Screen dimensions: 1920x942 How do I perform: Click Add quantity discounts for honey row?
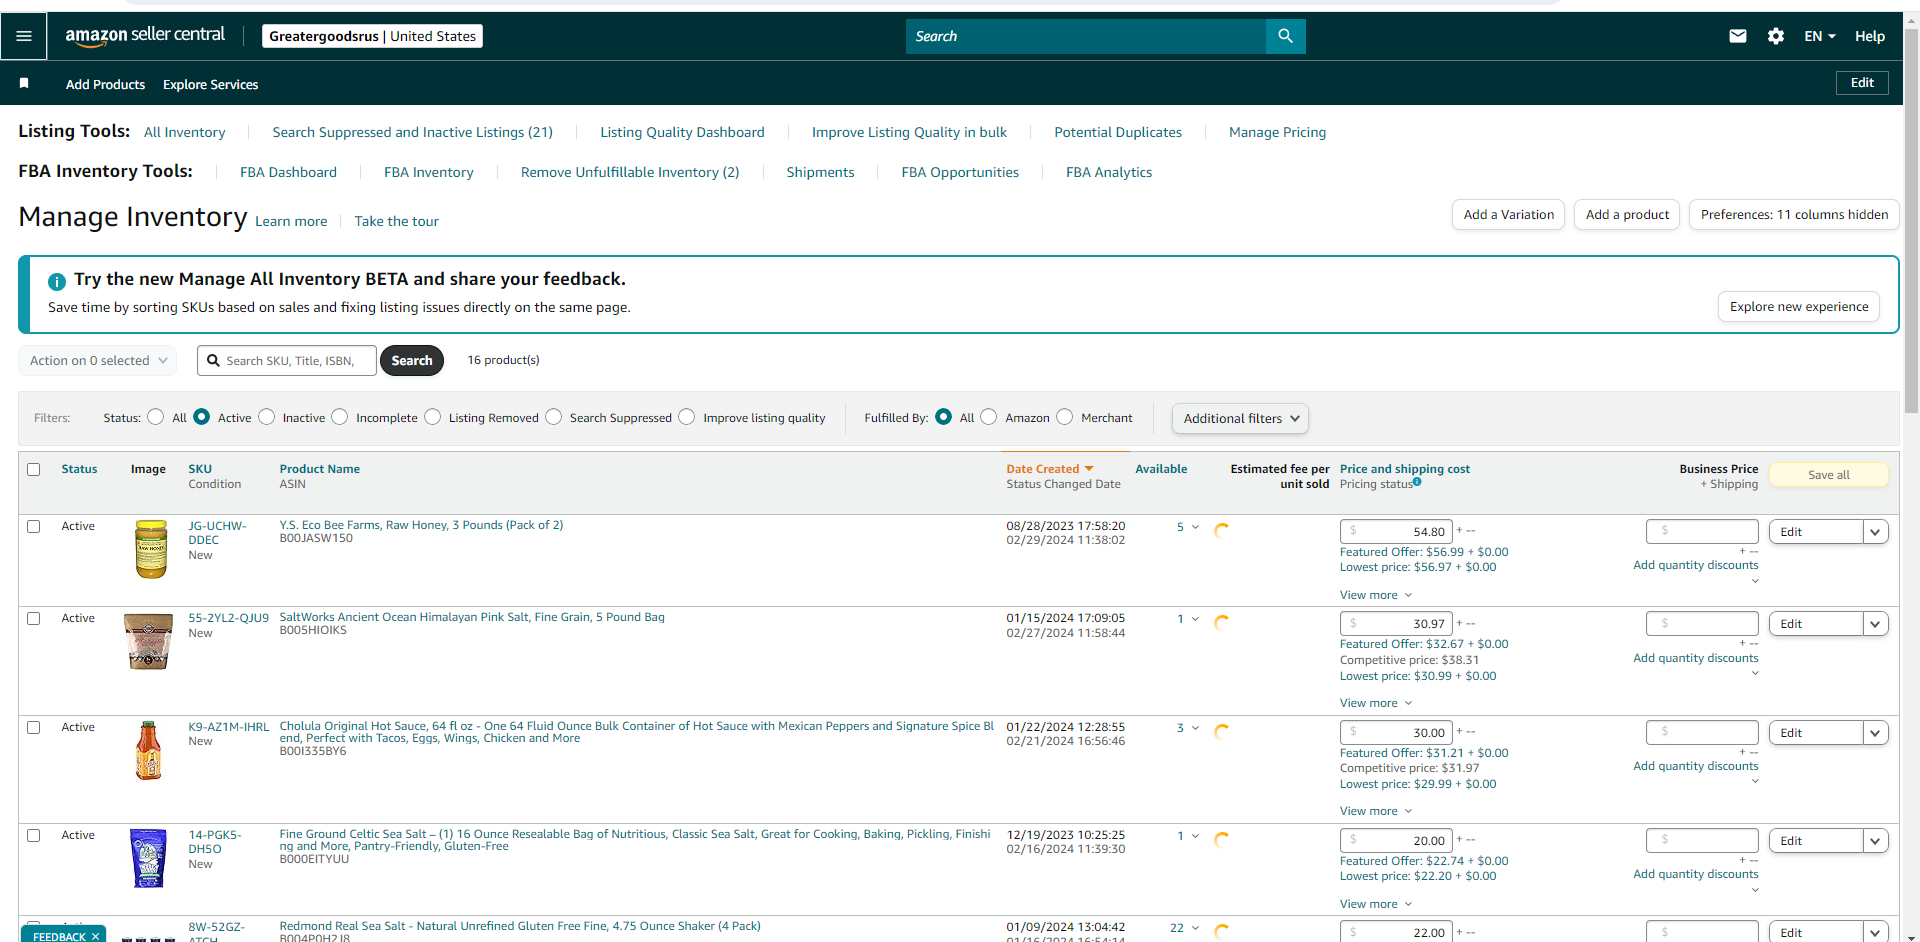click(x=1695, y=566)
